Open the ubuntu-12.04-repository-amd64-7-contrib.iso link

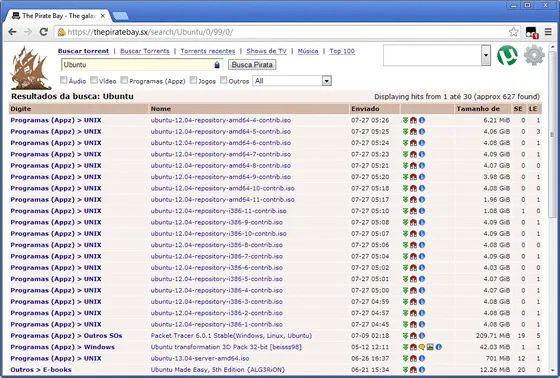221,154
